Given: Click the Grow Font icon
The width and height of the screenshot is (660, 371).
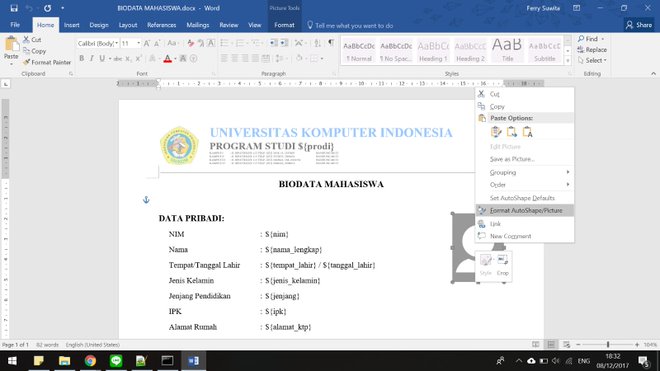Looking at the screenshot, I should (147, 43).
